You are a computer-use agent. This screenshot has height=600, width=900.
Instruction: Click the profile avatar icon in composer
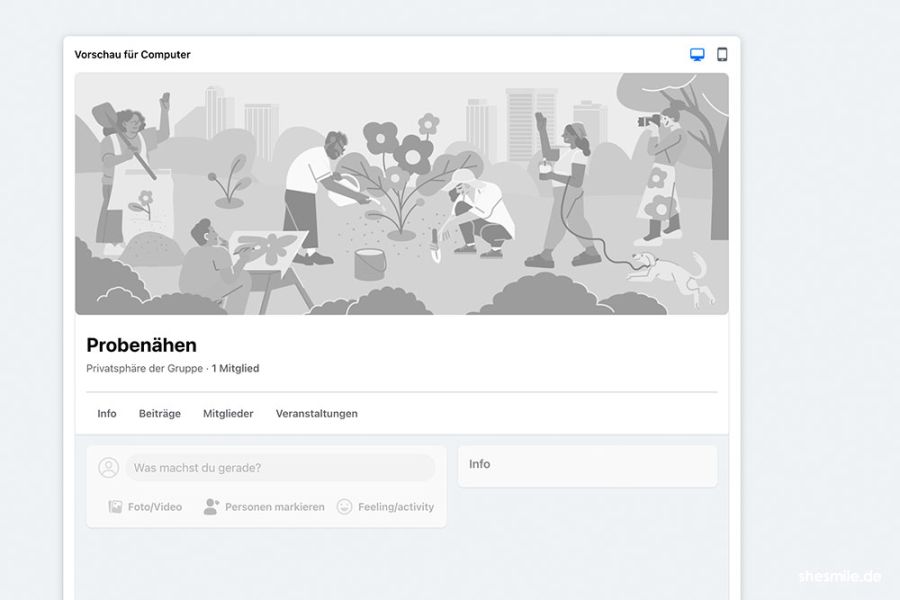[108, 467]
